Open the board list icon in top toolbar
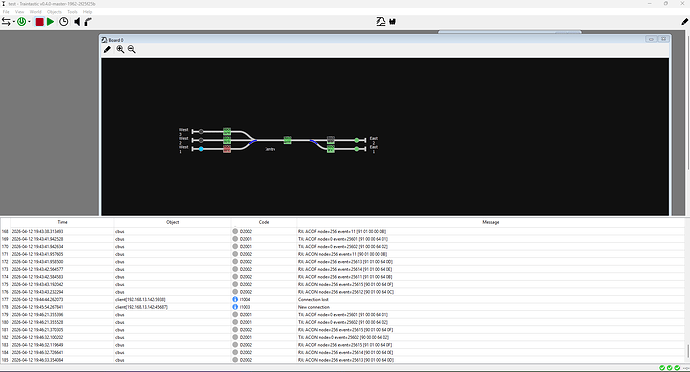This screenshot has height=372, width=690. tap(381, 22)
